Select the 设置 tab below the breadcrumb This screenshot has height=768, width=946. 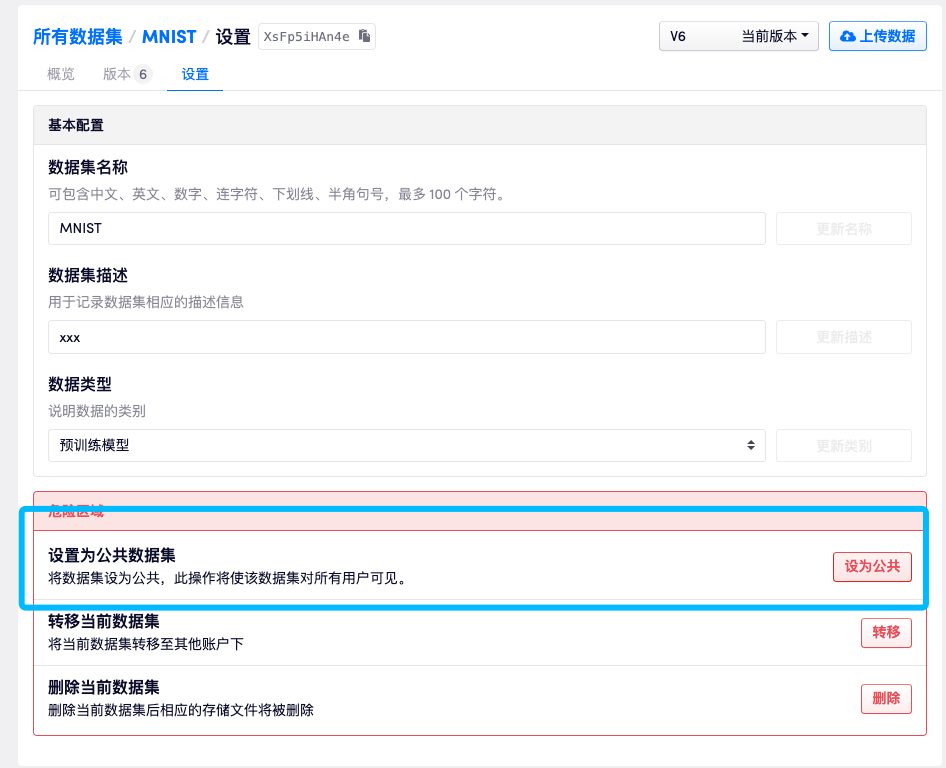click(x=195, y=74)
